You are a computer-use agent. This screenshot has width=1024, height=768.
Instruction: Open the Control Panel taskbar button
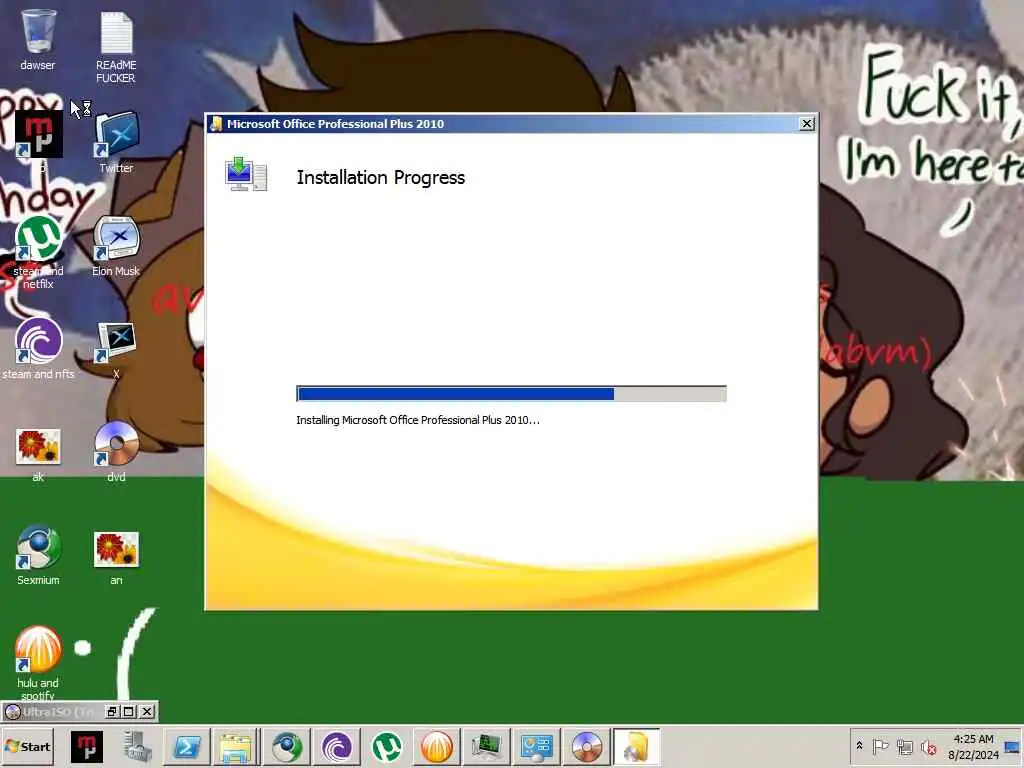pyautogui.click(x=536, y=746)
